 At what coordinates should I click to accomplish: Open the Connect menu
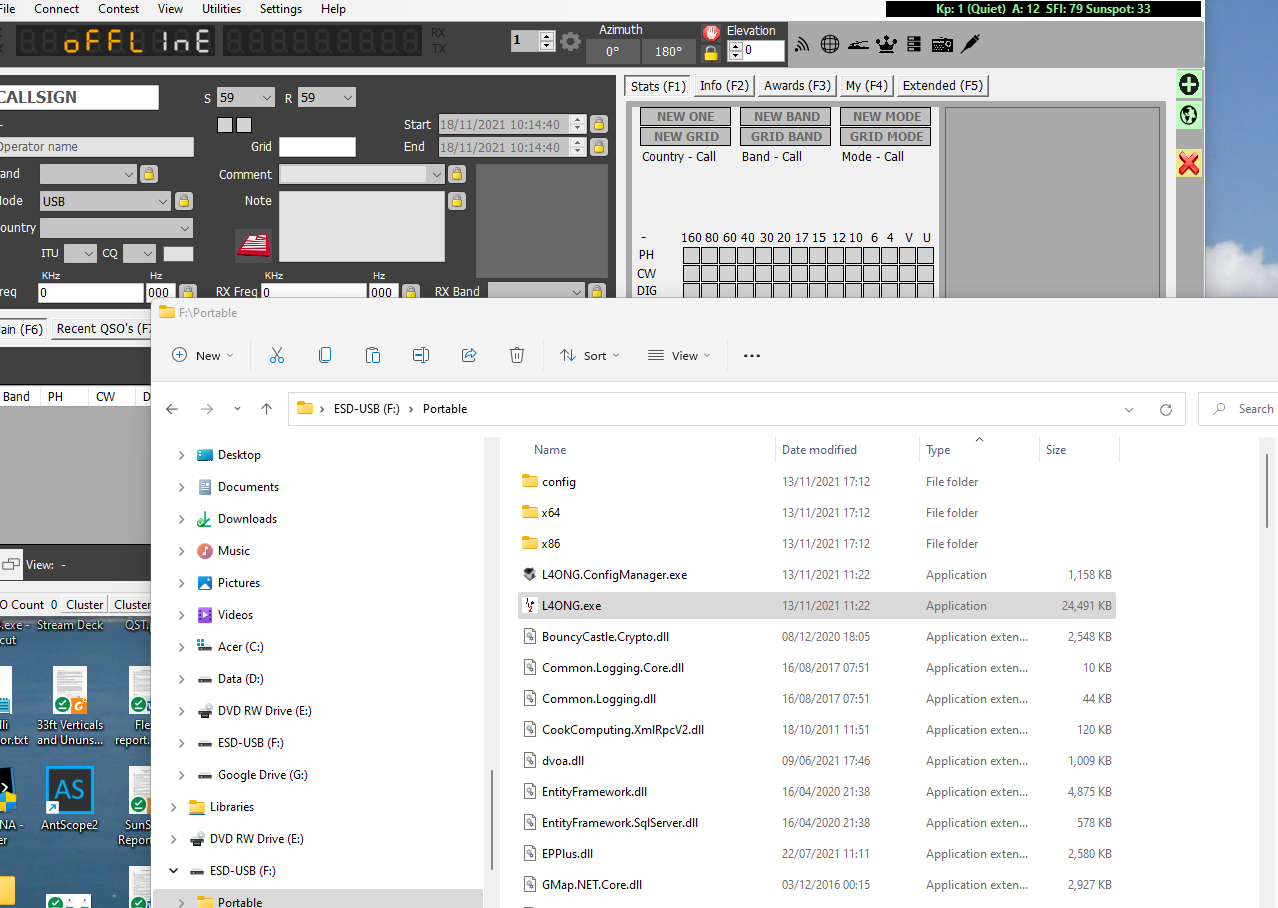point(57,9)
